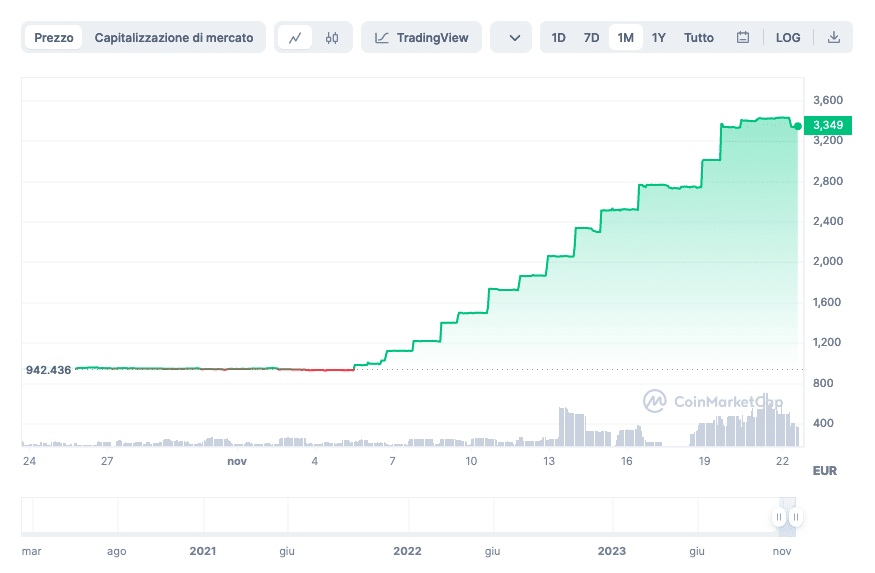Screen dimensions: 875x573
Task: Open the TradingView chart mode
Action: 421,38
